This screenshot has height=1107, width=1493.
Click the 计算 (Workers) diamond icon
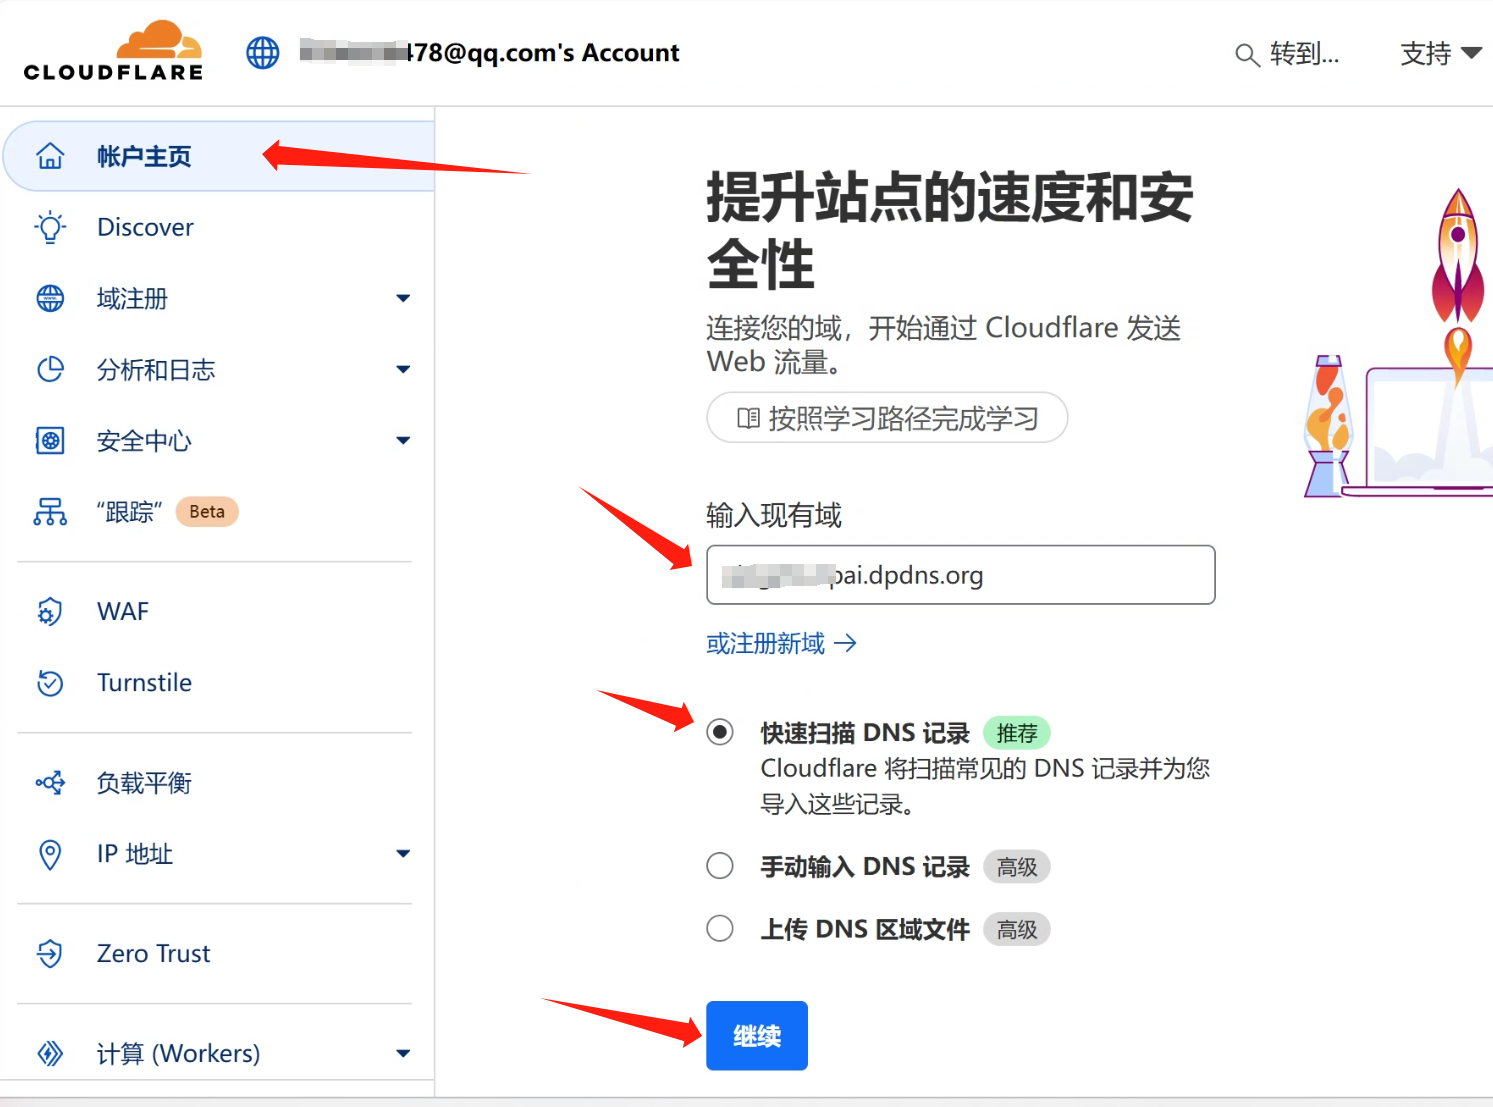(50, 1053)
